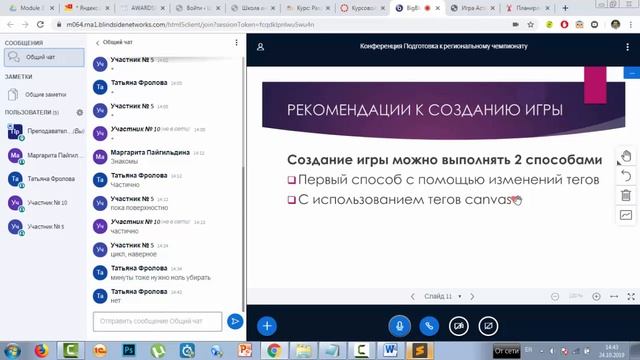Click the chat message input field

click(158, 322)
